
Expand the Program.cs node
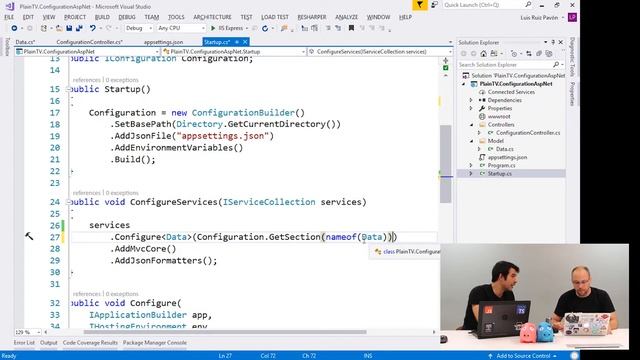471,165
